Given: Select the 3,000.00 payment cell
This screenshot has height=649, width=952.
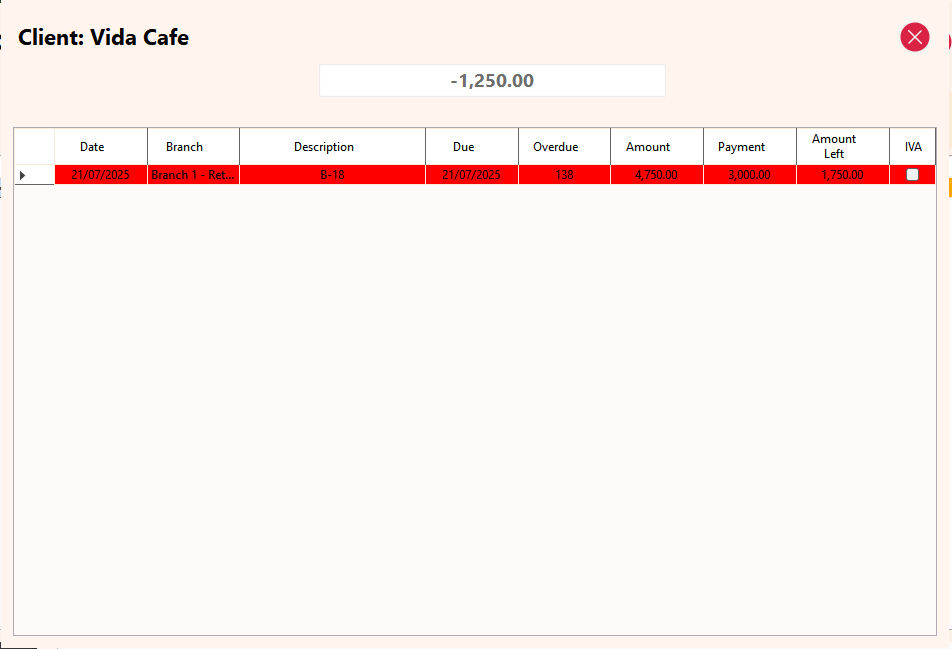Looking at the screenshot, I should (749, 175).
